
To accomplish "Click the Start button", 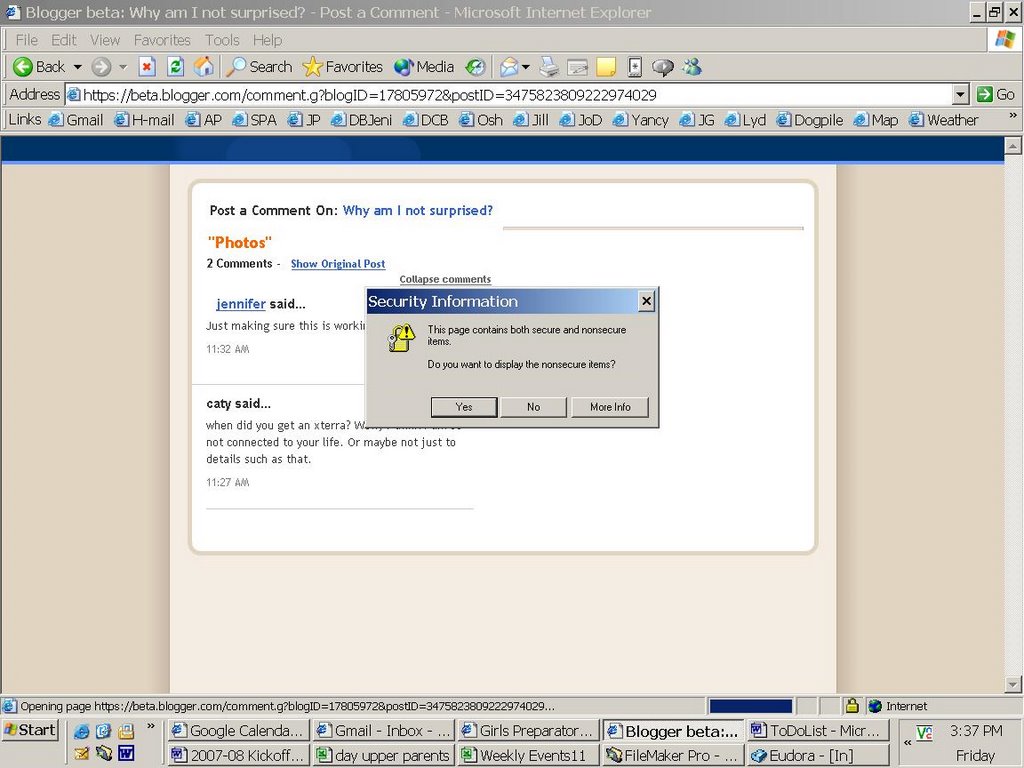I will click(30, 730).
